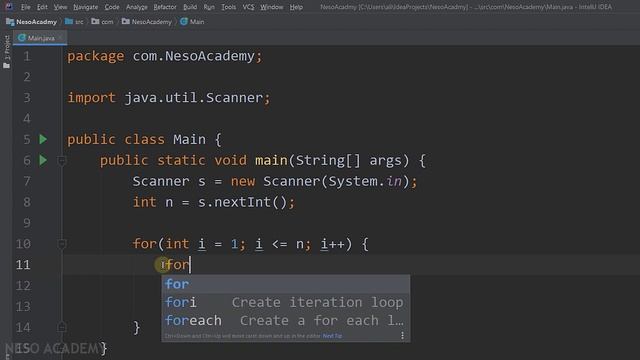Click the Next Tip link in popup
Image resolution: width=640 pixels, height=360 pixels.
pyautogui.click(x=332, y=336)
